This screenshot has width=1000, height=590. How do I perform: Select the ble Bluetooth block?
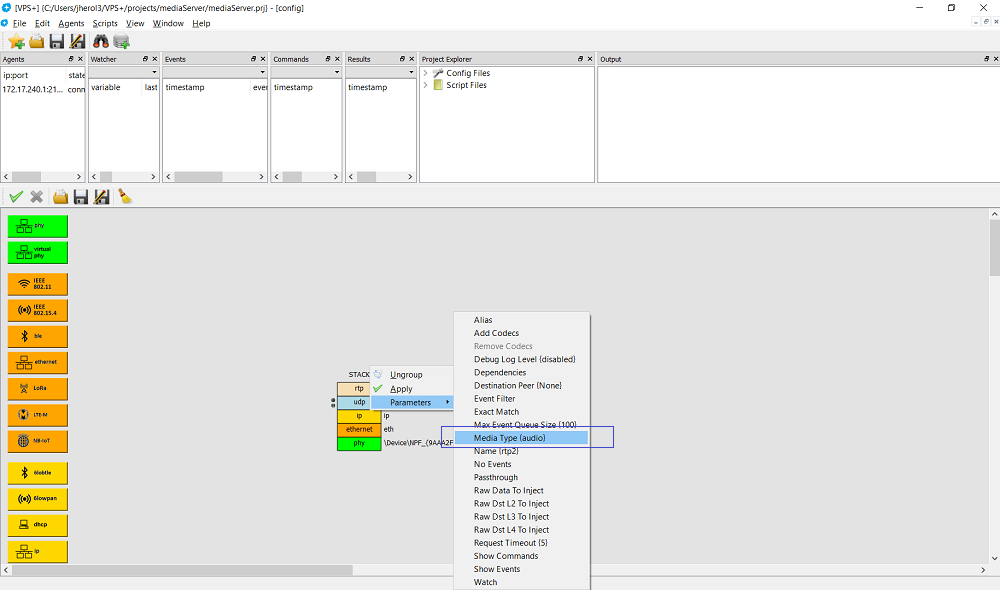click(x=38, y=336)
